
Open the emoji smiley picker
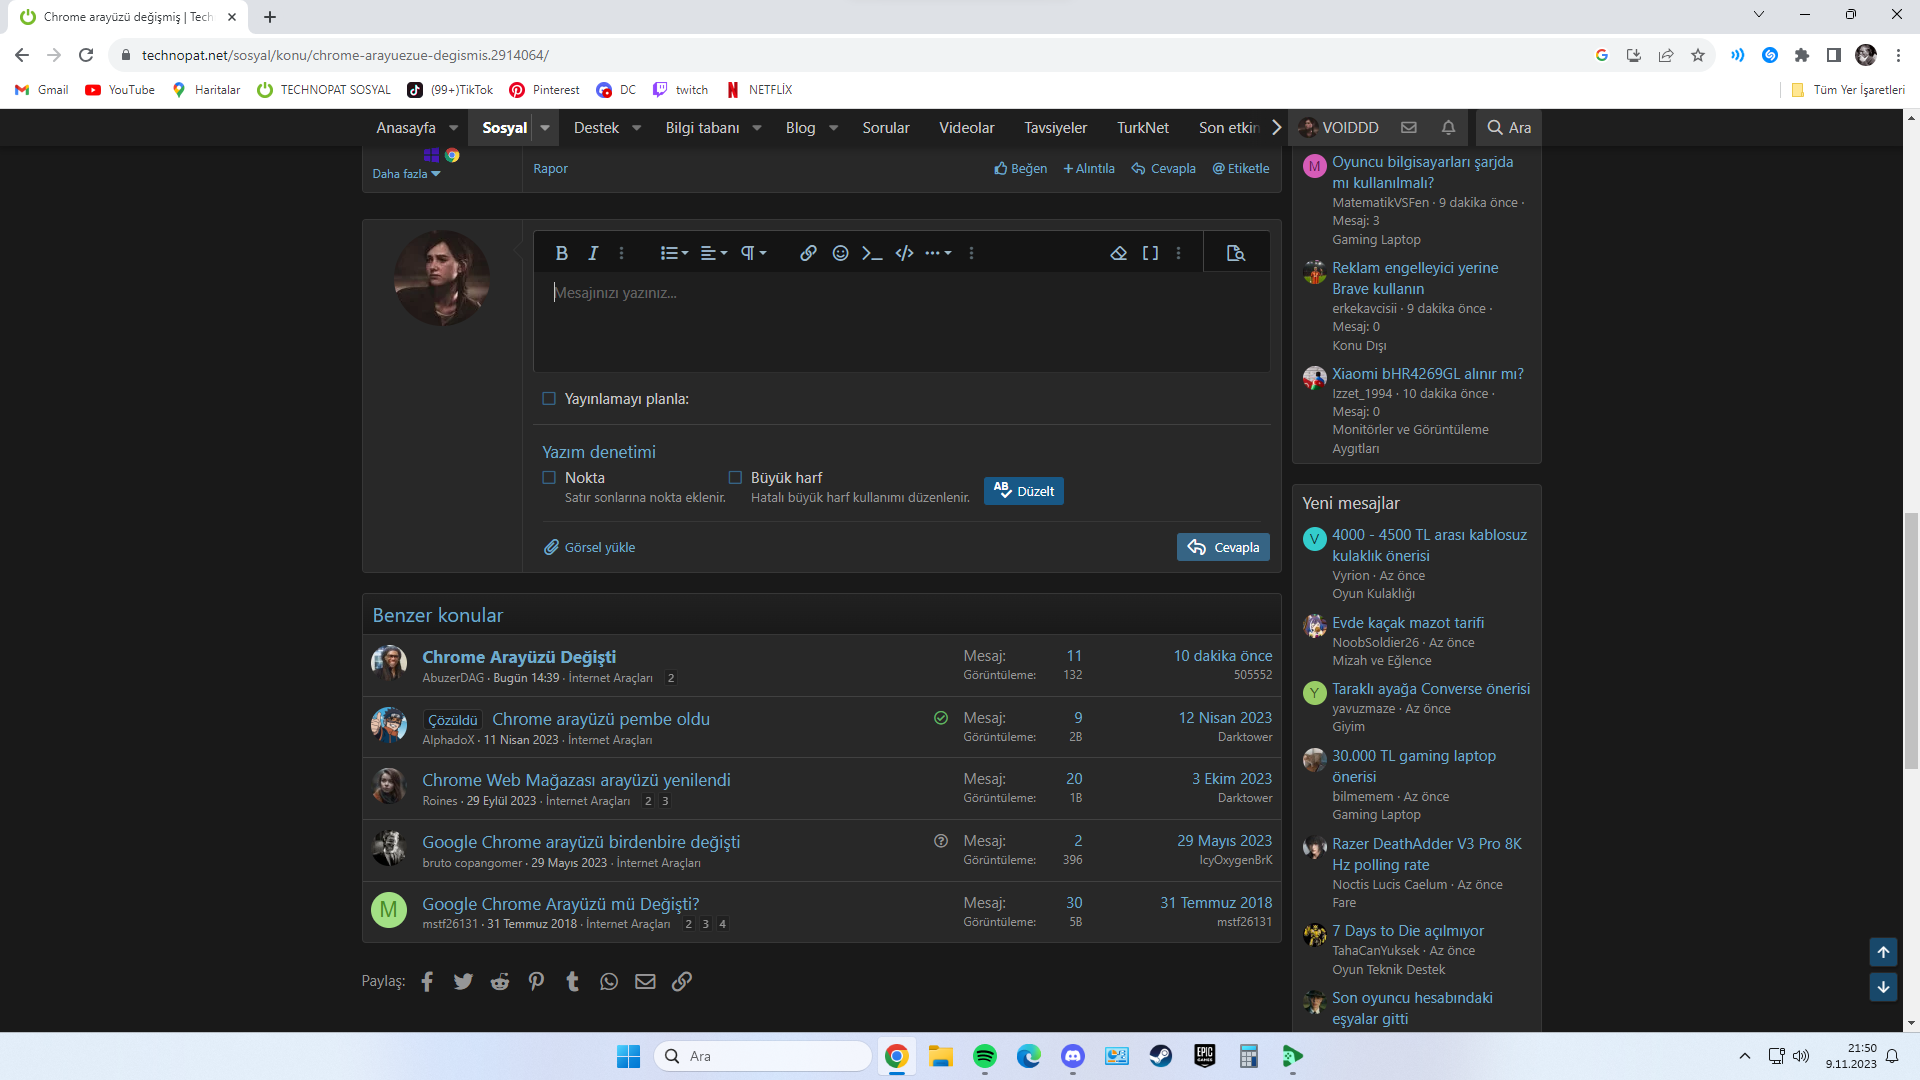840,253
